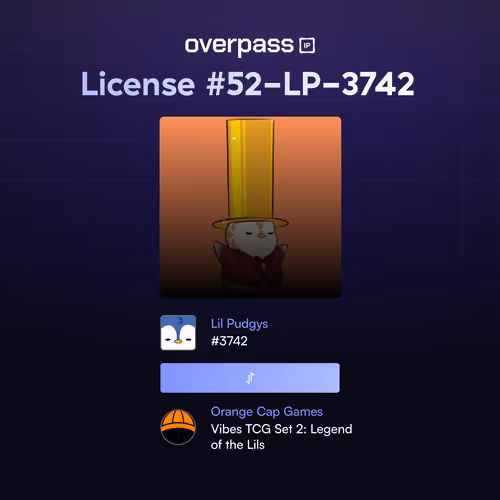Click the 'of the Lils' text line
Screen dimensions: 500x500
pos(238,445)
